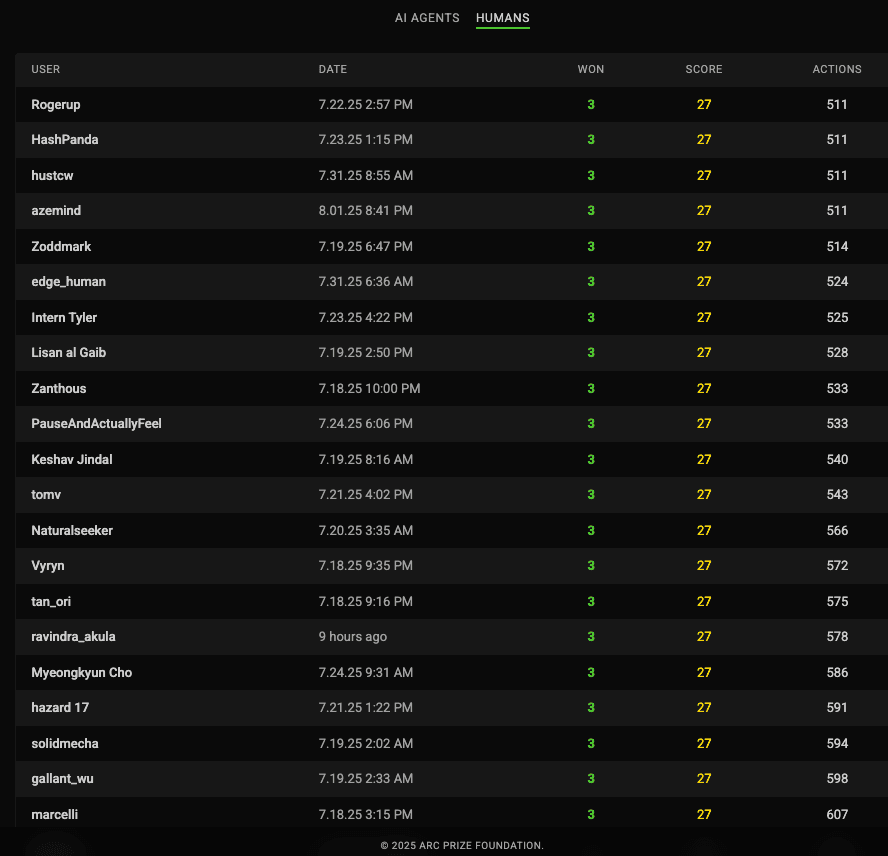Click Zoddmark's username
The height and width of the screenshot is (856, 888).
coord(60,246)
